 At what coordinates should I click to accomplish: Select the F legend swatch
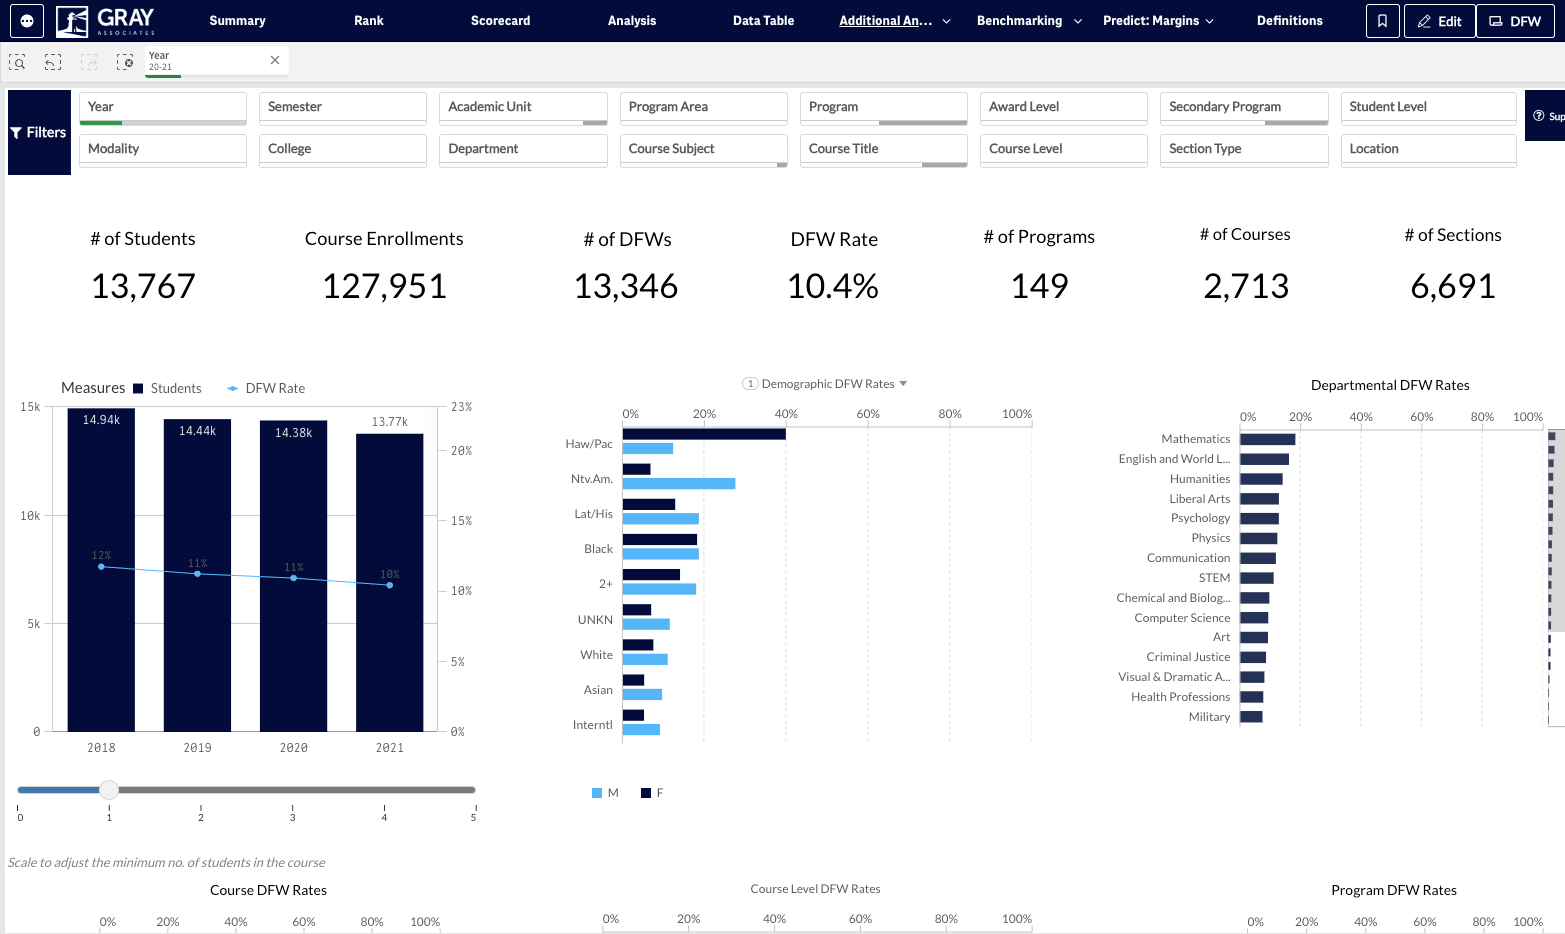click(646, 793)
